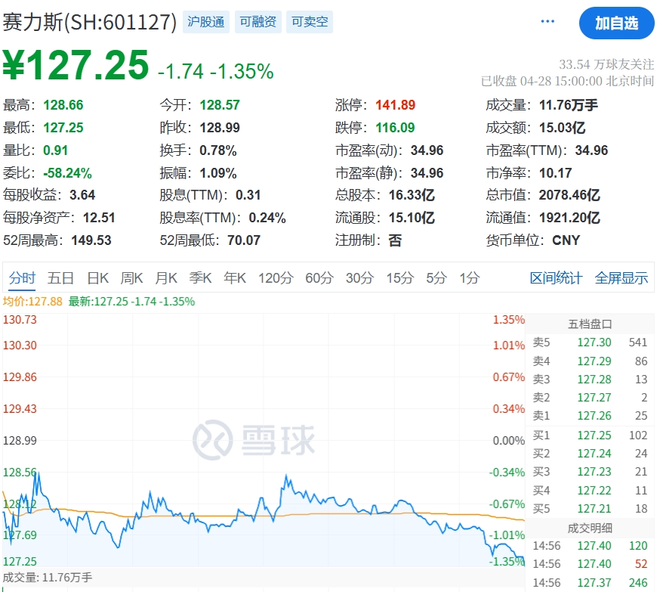Open 区间统计 range statistics

pyautogui.click(x=556, y=278)
